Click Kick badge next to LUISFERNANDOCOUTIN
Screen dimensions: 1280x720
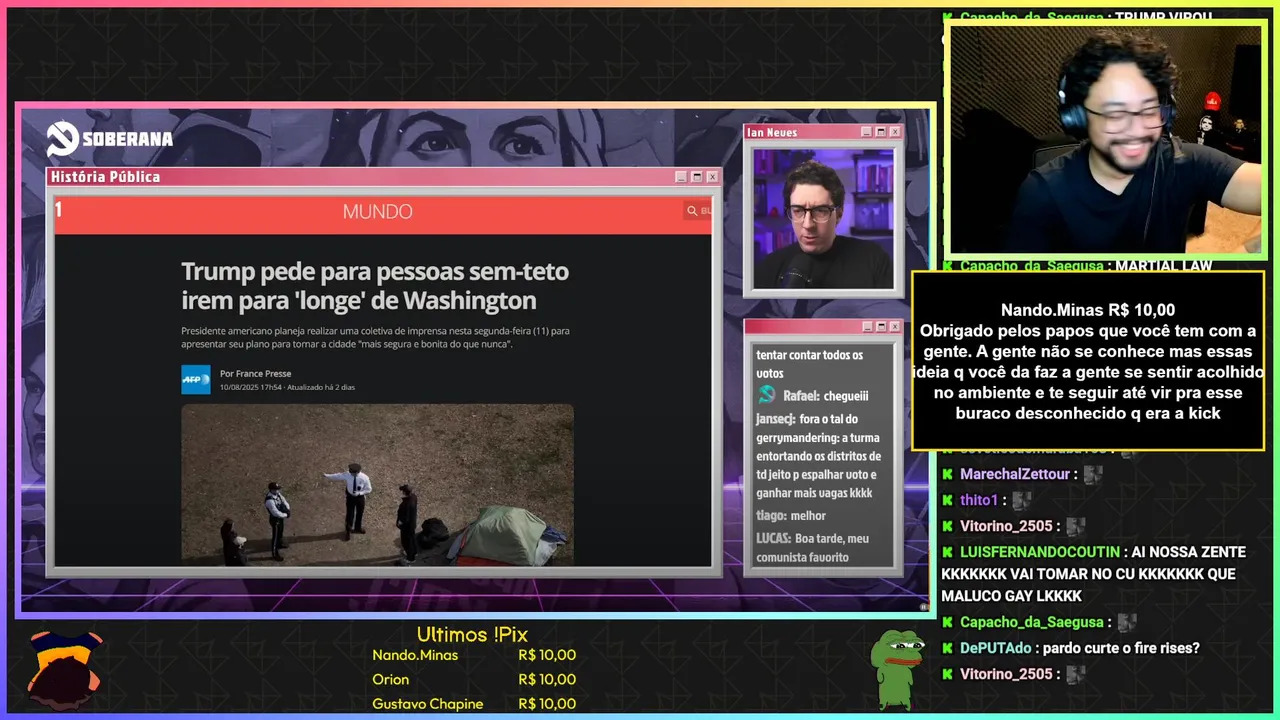pos(947,552)
